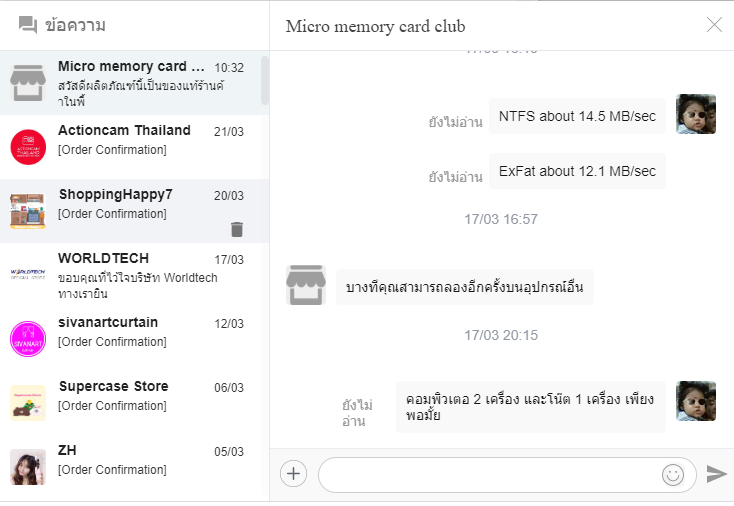The image size is (734, 506).
Task: Click the ExFat about 12.1 MB/sec message
Action: pos(577,171)
